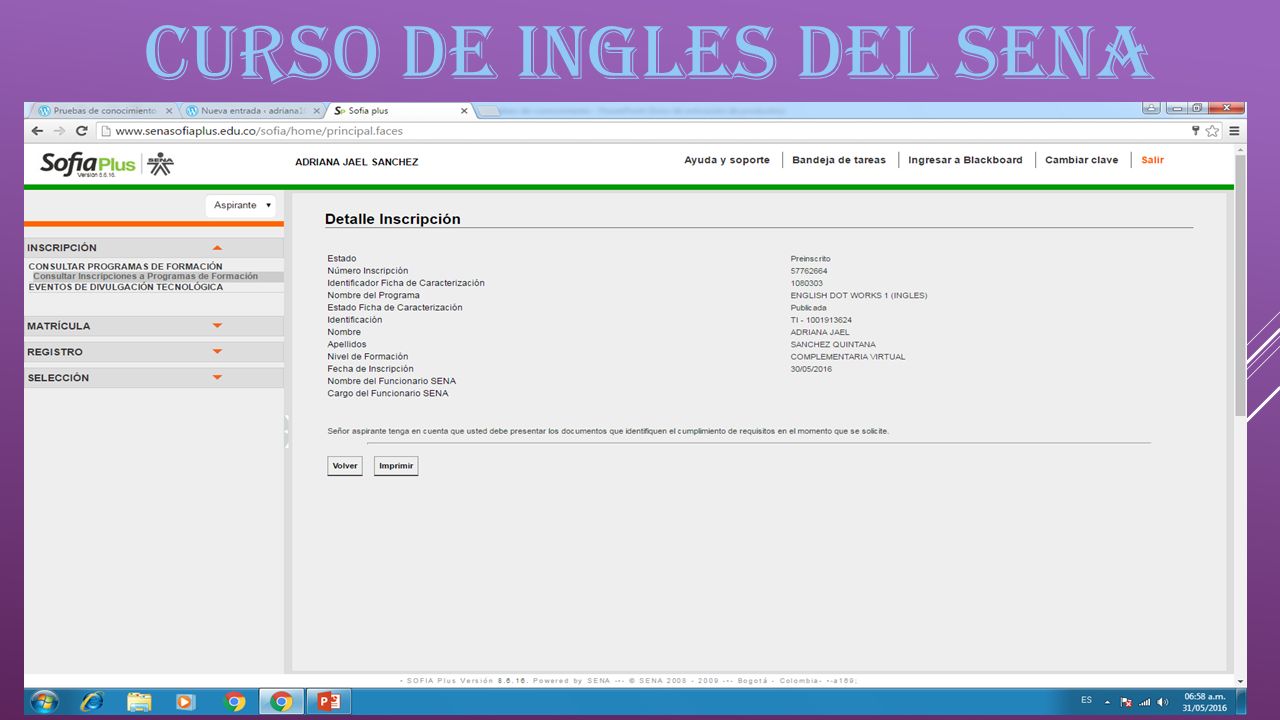Open Bandeja de tareas
The image size is (1280, 720).
(x=839, y=160)
